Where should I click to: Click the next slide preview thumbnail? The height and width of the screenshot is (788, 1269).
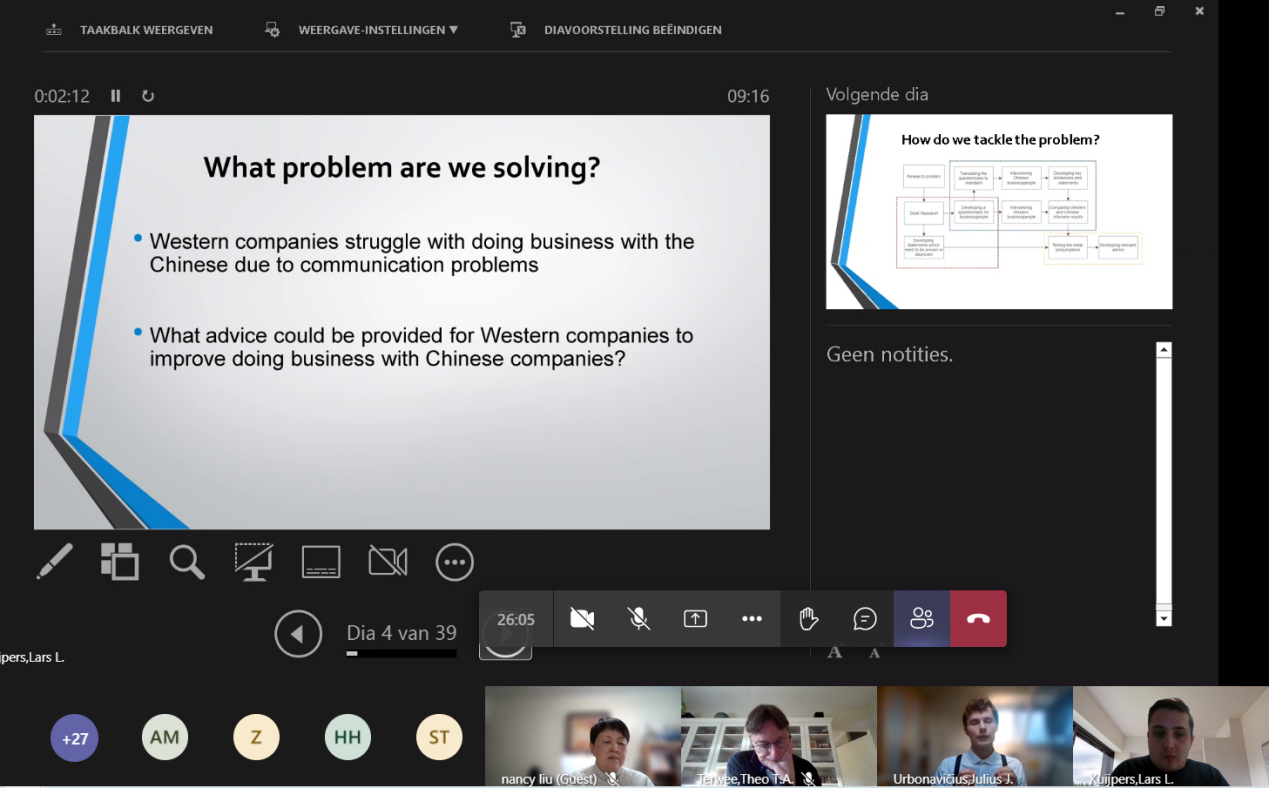(x=998, y=212)
